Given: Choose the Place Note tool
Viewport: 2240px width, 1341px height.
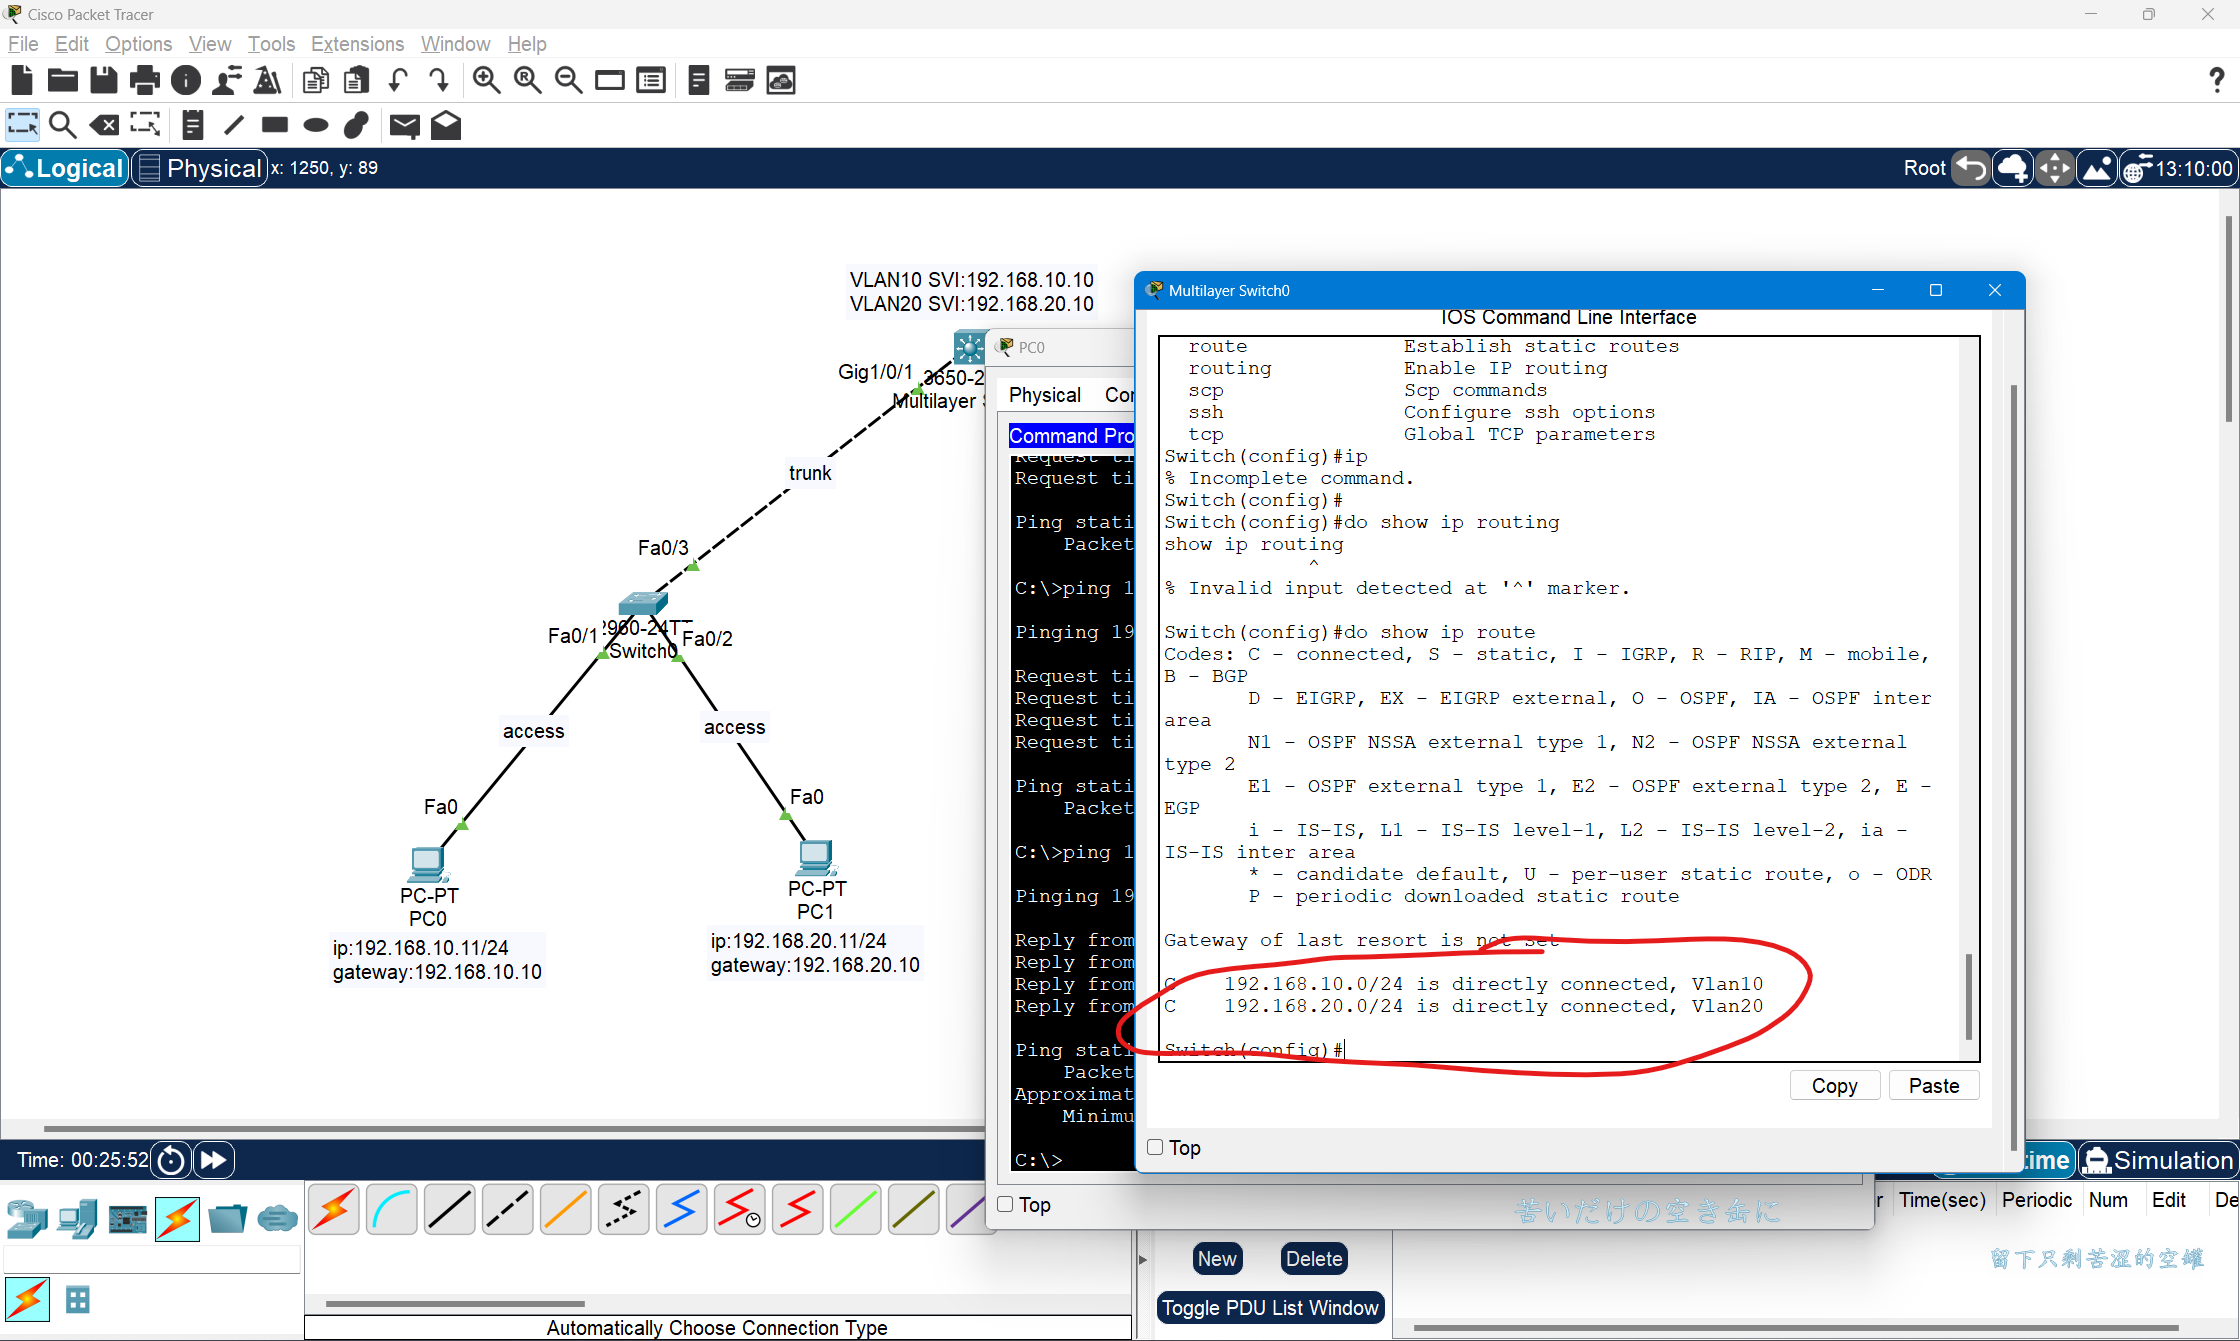Looking at the screenshot, I should click(x=193, y=125).
